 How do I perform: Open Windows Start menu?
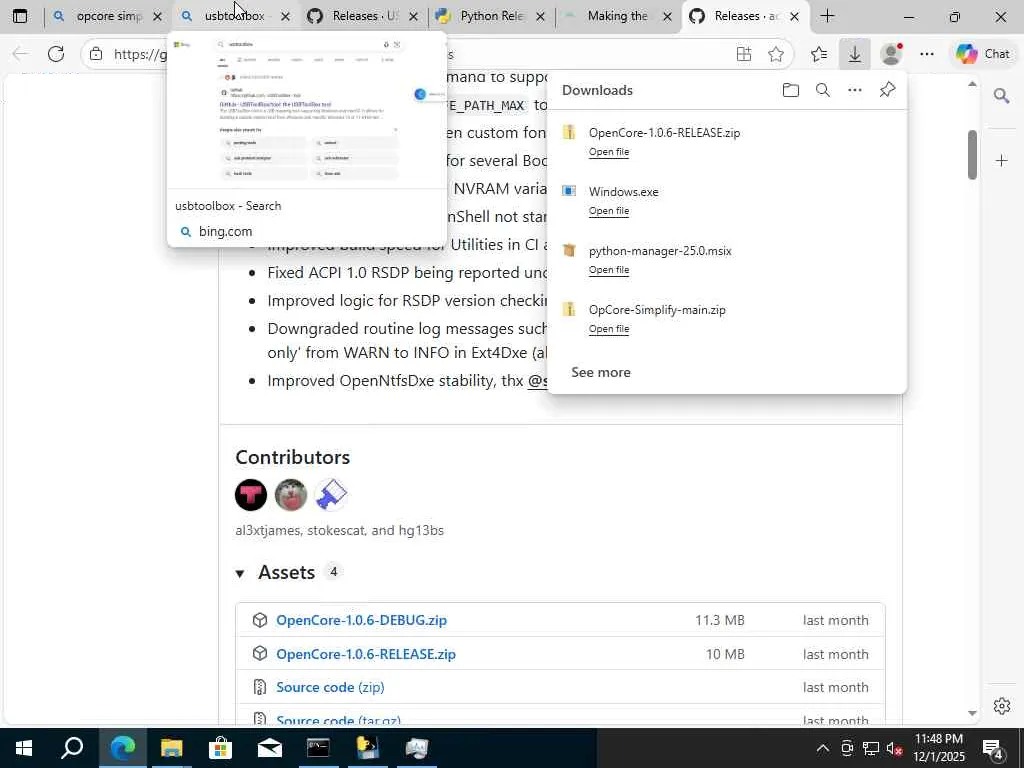point(24,748)
